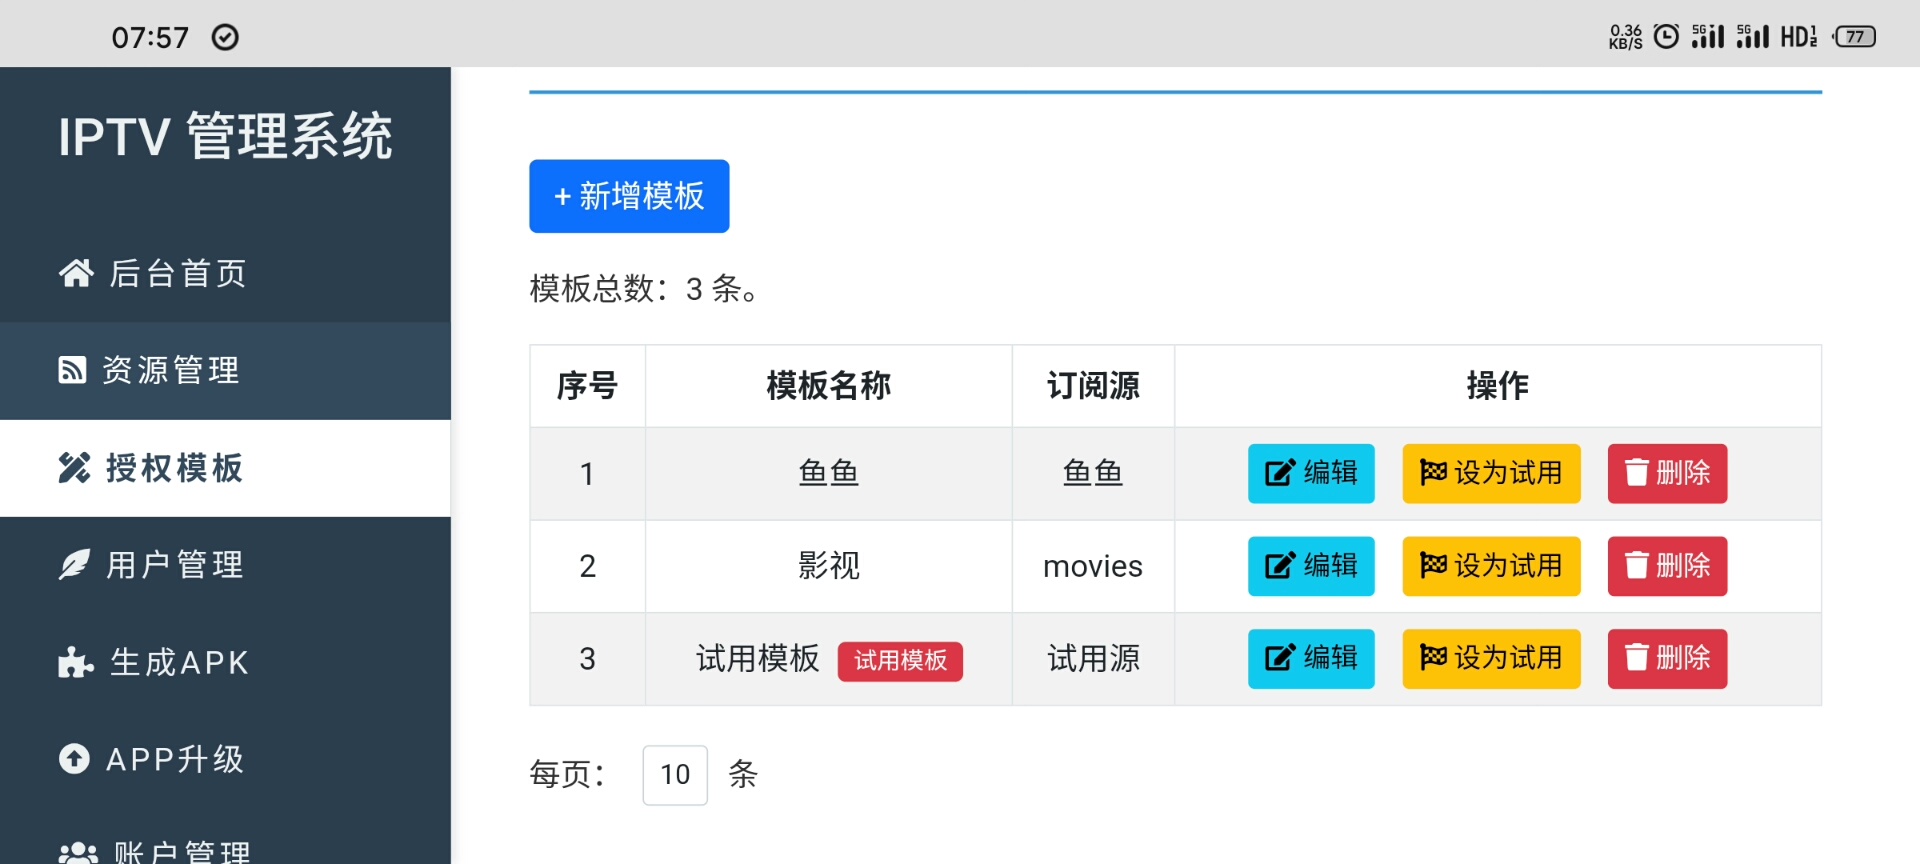This screenshot has height=864, width=1920.
Task: Click the RSS icon for 资源管理
Action: pyautogui.click(x=72, y=370)
